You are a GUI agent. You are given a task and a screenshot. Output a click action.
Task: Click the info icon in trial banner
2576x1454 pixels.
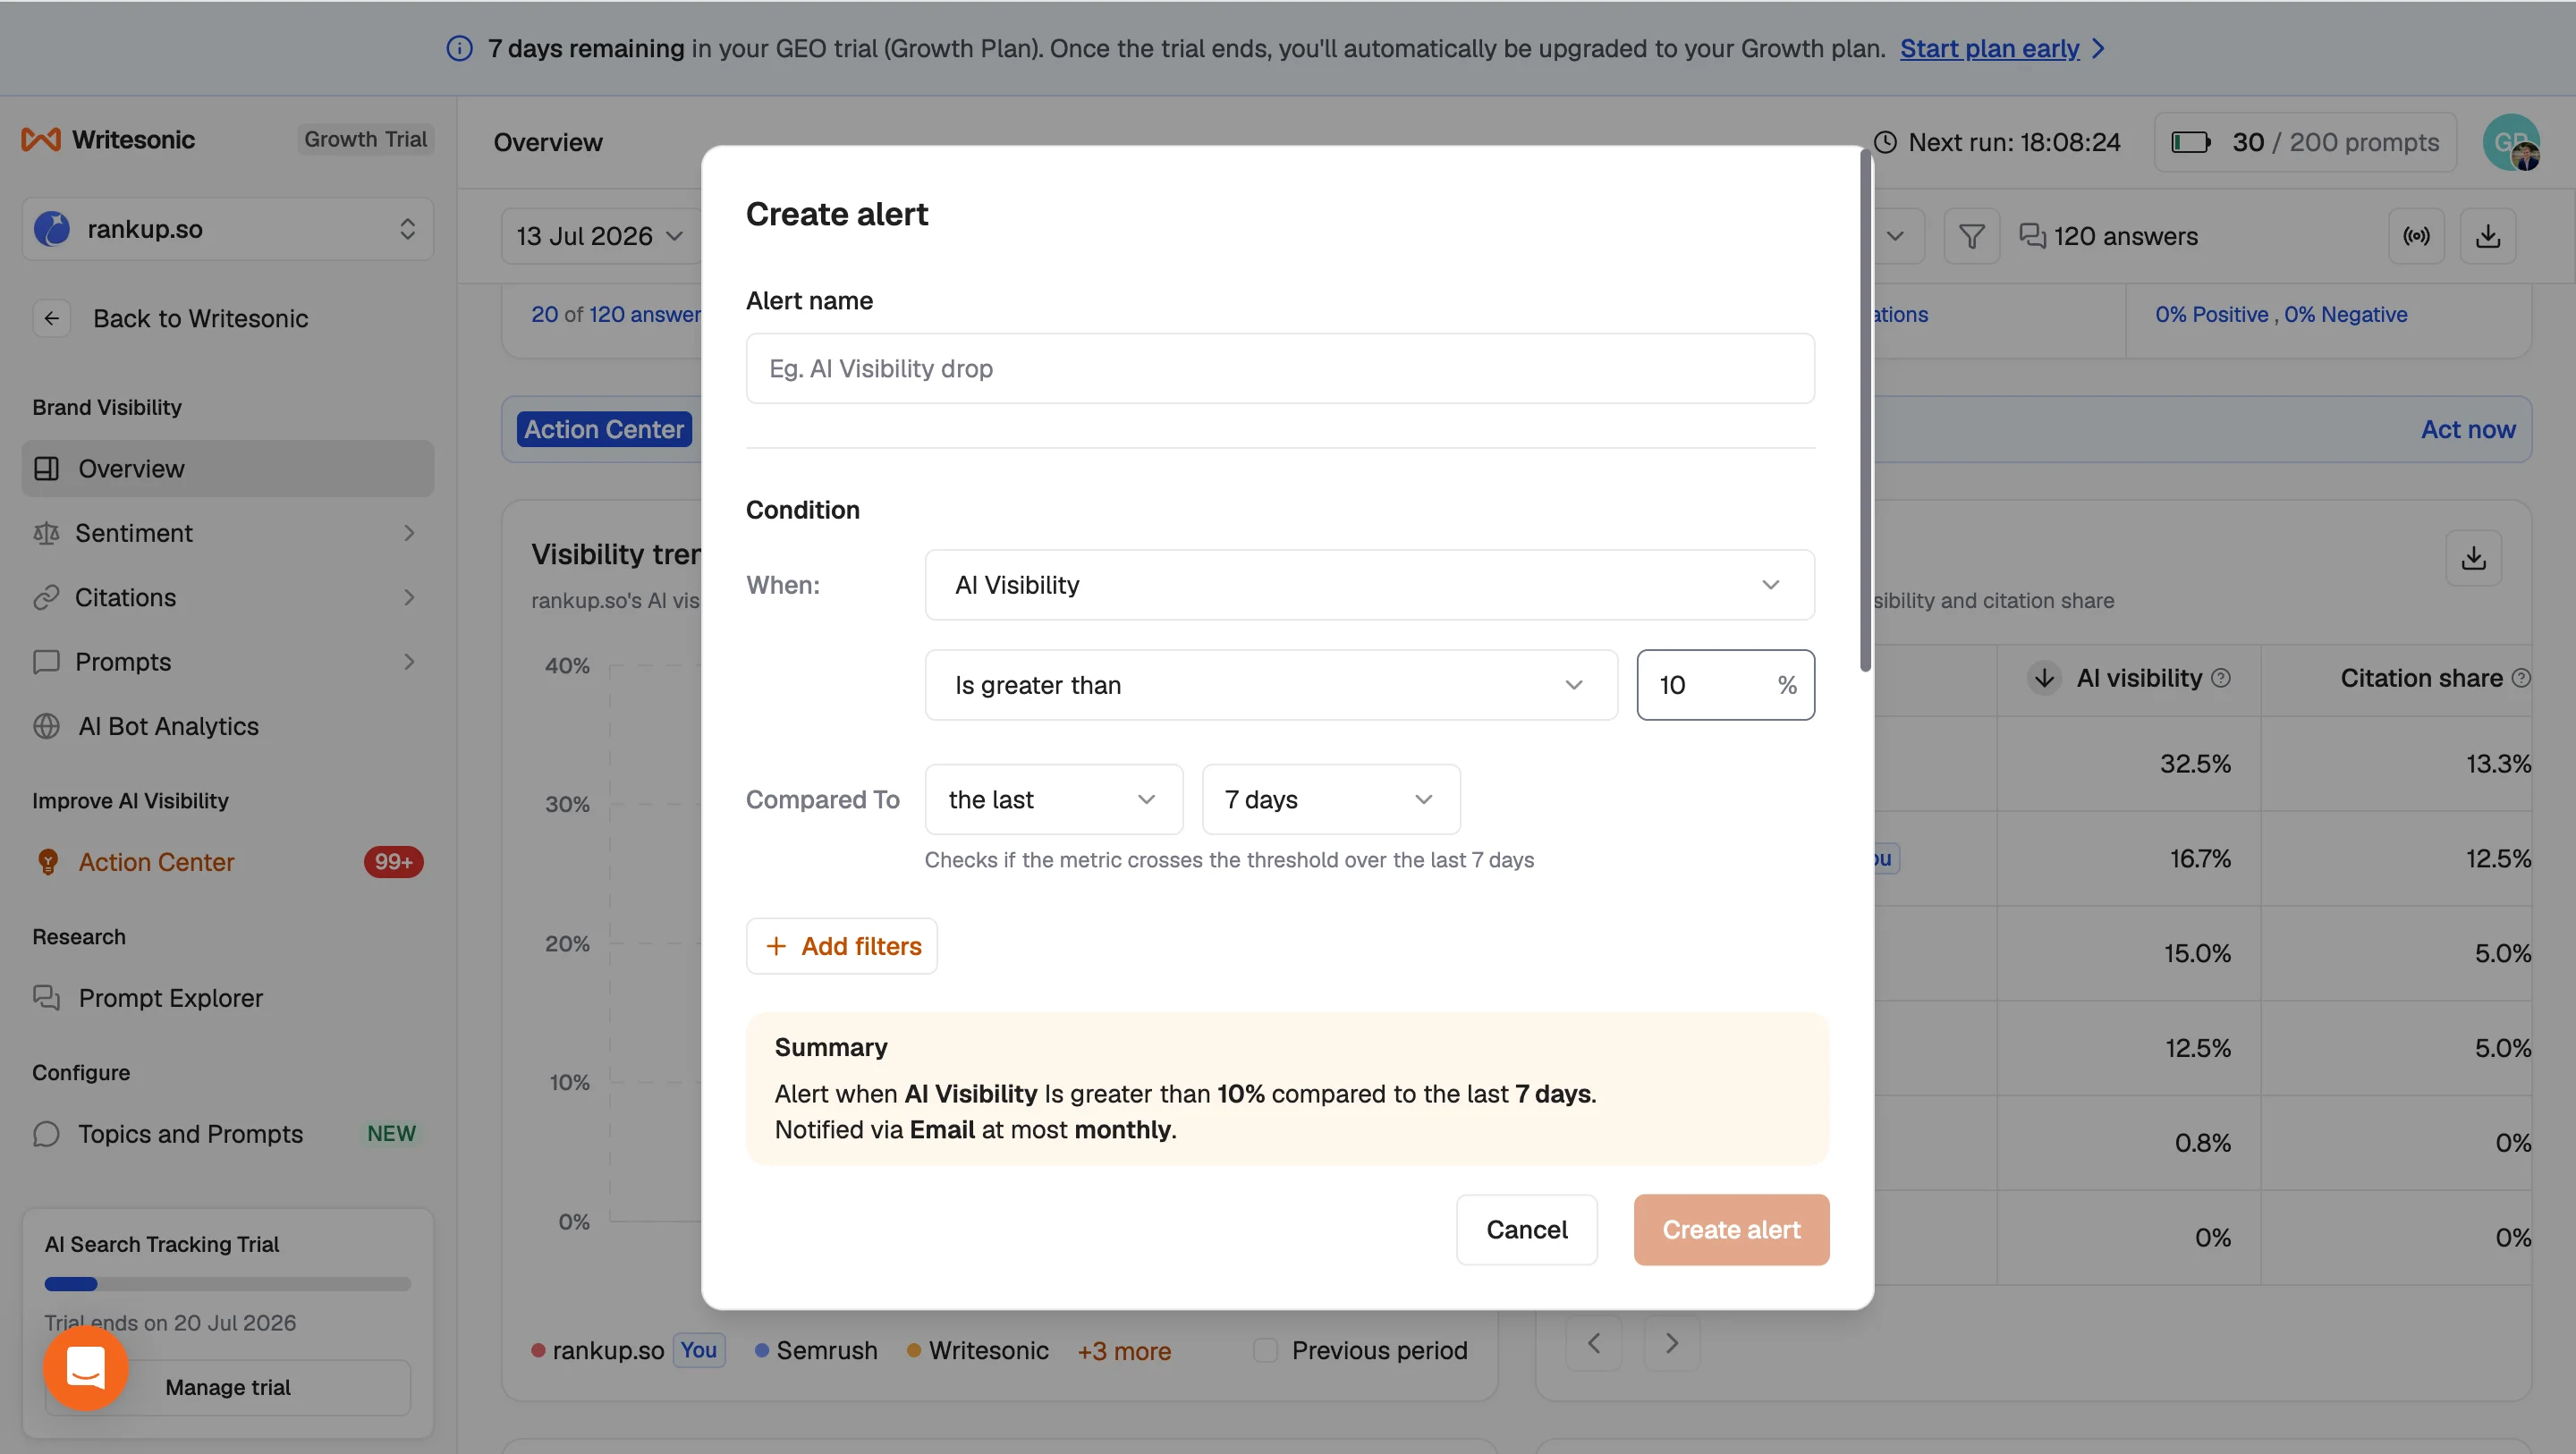[x=459, y=48]
